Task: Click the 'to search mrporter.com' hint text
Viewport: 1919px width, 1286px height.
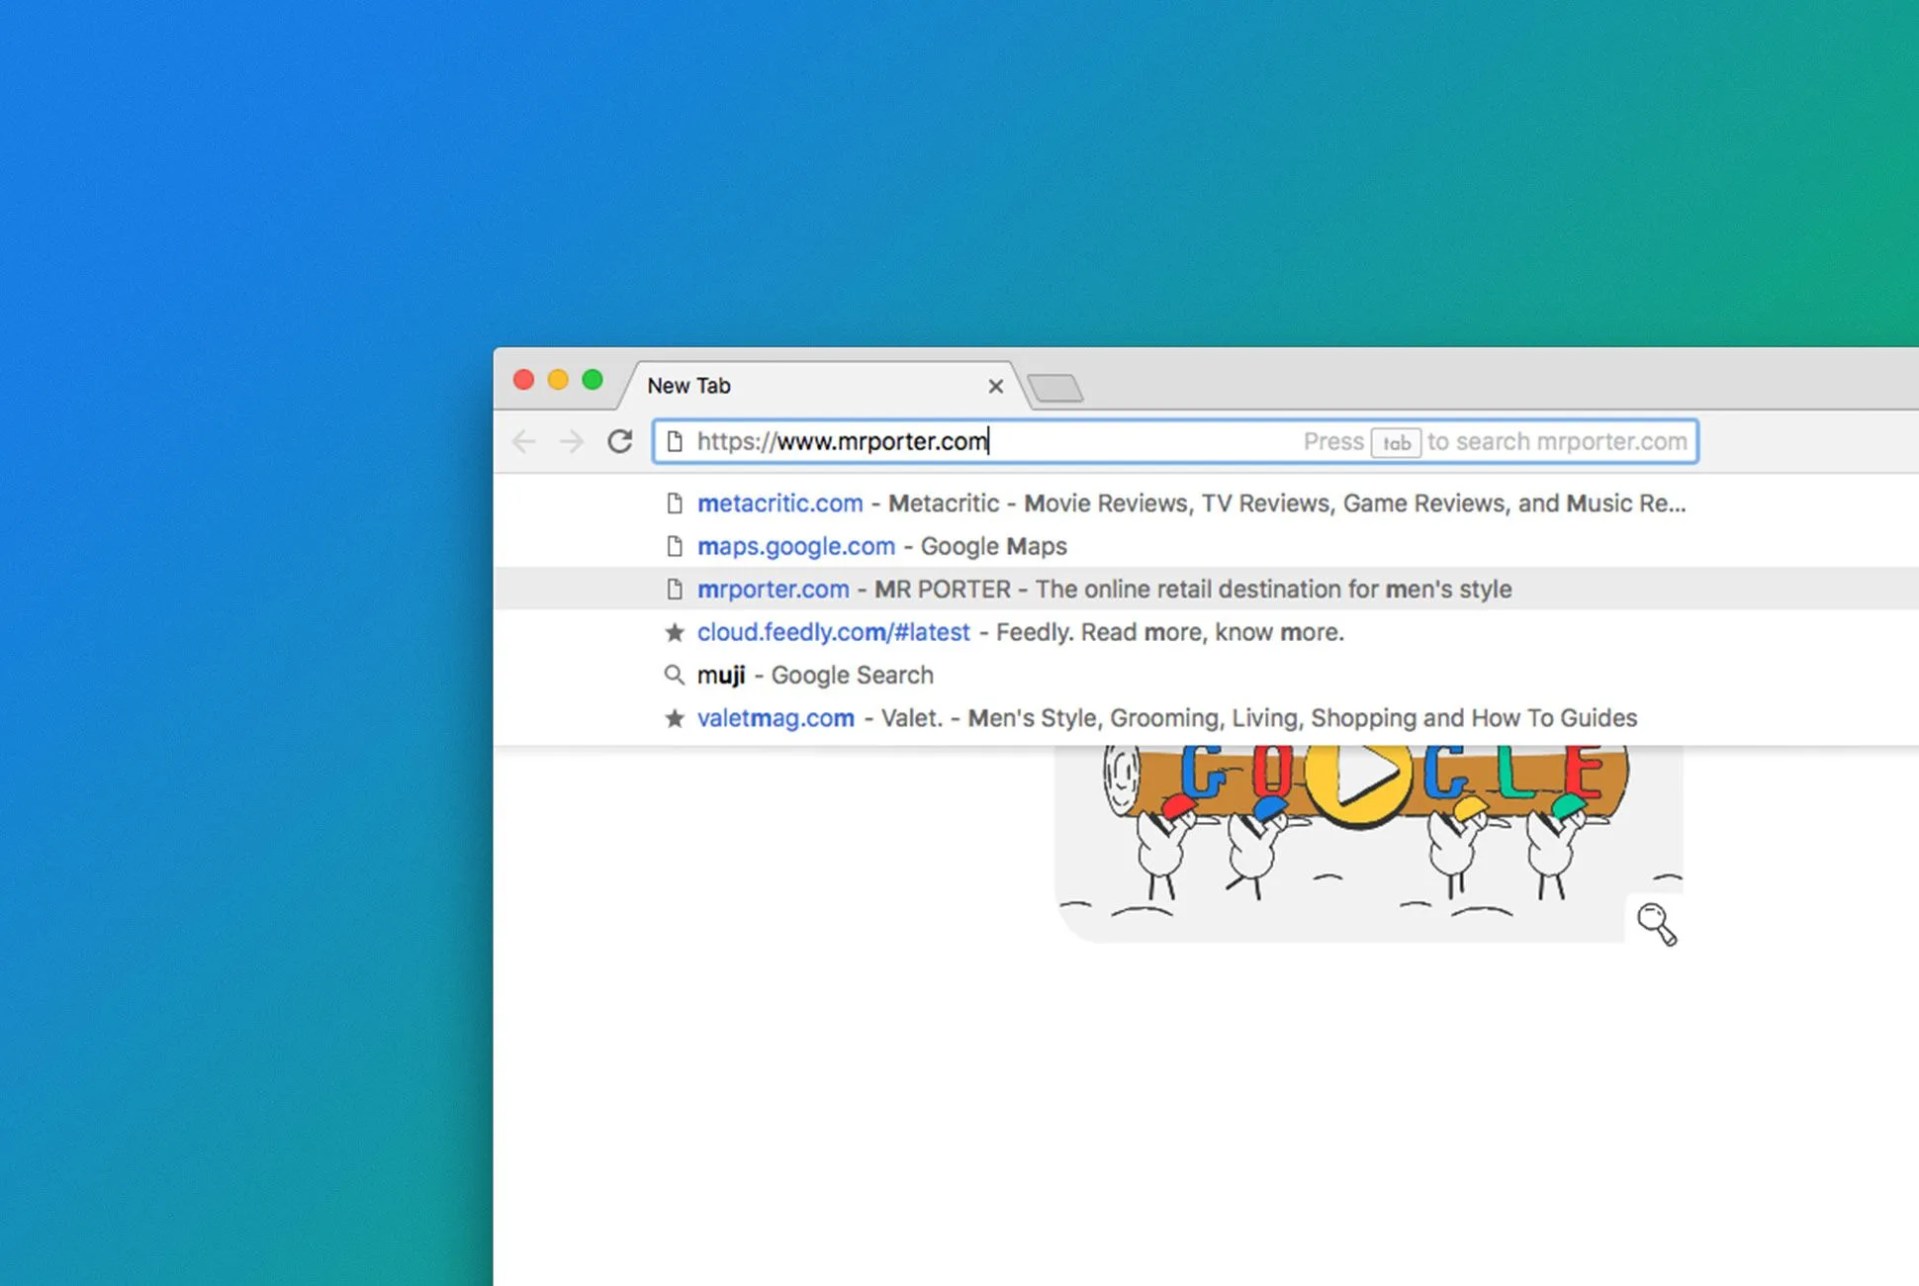Action: pyautogui.click(x=1557, y=441)
